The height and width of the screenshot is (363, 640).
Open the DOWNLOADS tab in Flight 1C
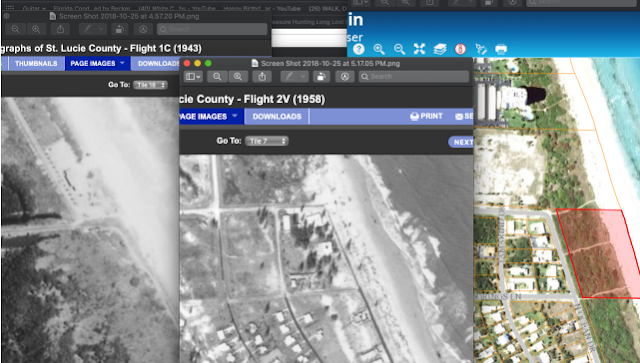pyautogui.click(x=158, y=64)
